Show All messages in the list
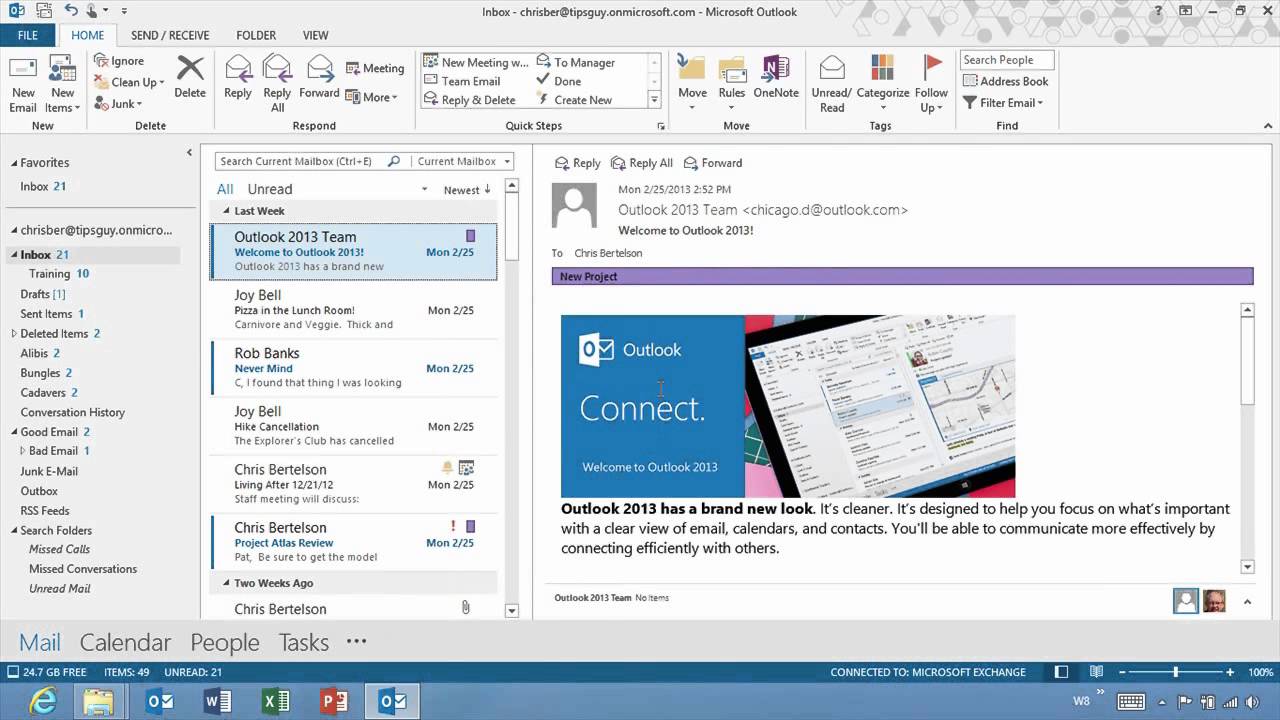The height and width of the screenshot is (720, 1280). point(225,189)
